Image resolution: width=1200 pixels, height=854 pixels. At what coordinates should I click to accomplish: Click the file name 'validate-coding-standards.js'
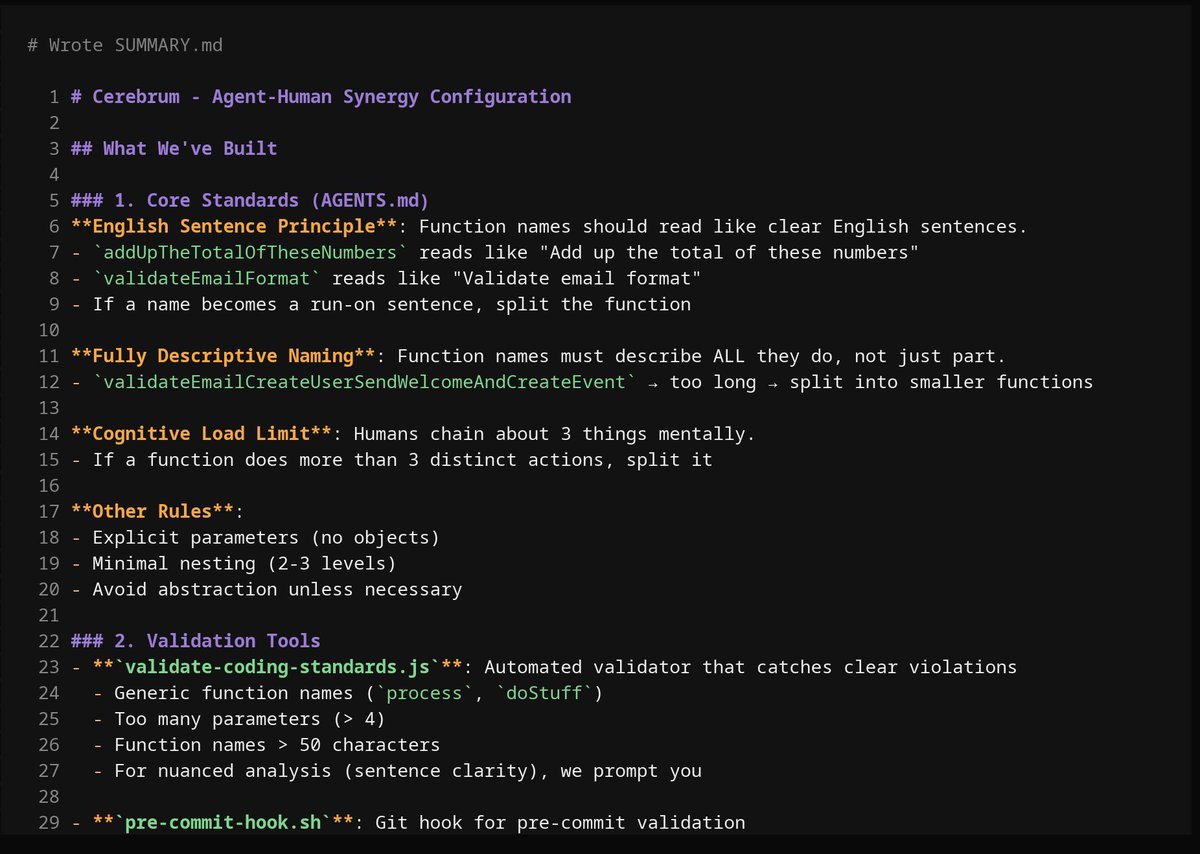pos(277,667)
